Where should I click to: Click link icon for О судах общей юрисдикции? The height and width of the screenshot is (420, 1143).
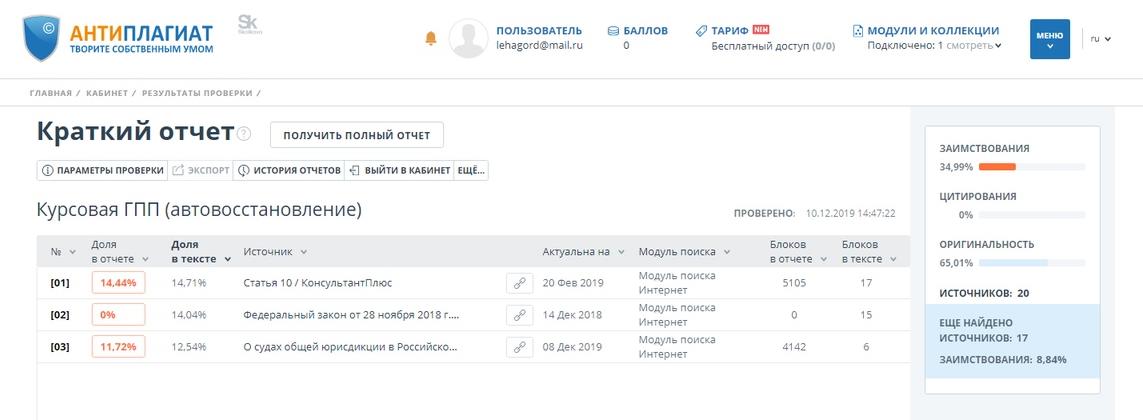tap(518, 347)
